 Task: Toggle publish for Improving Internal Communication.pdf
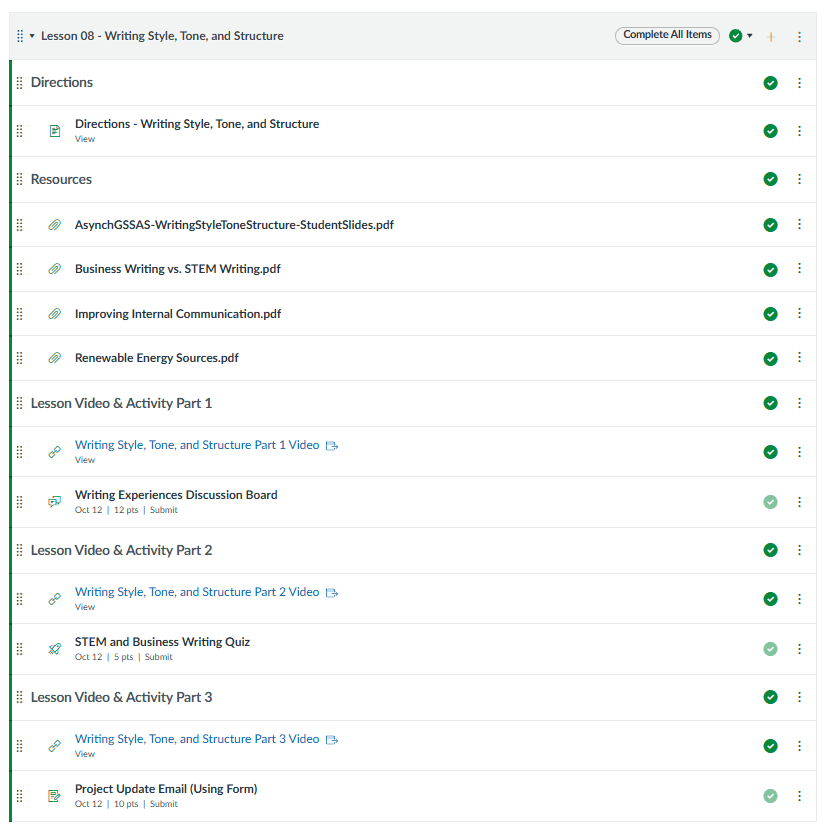point(770,314)
